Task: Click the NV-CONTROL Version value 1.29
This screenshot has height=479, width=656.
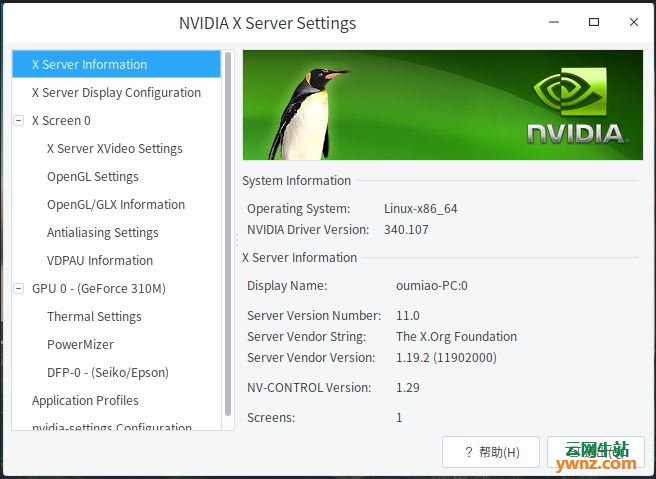Action: [407, 387]
